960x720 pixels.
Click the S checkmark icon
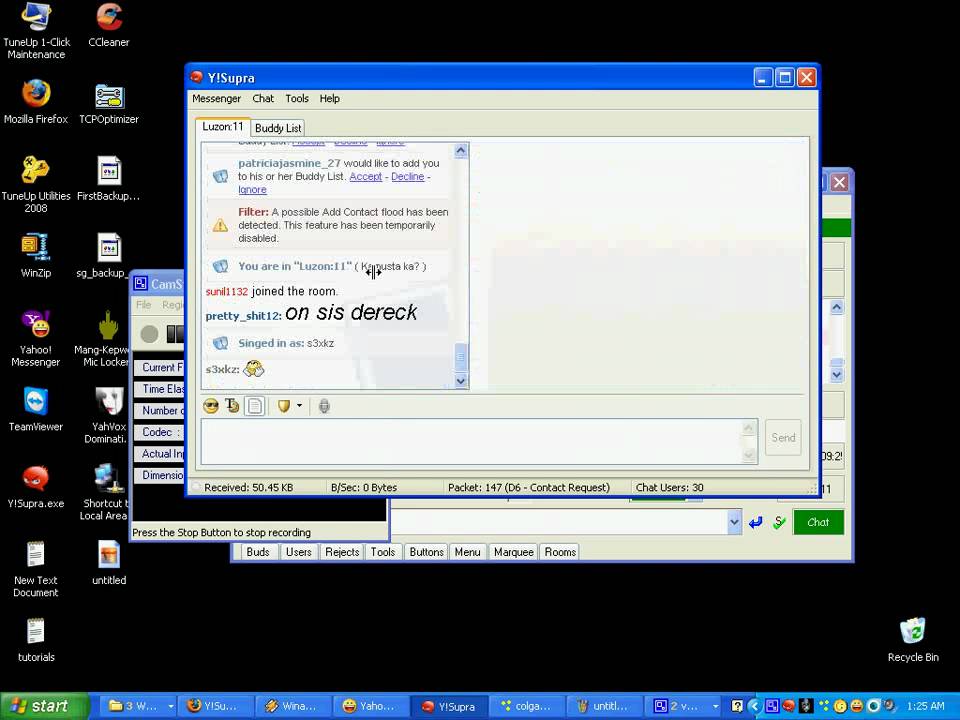(779, 522)
